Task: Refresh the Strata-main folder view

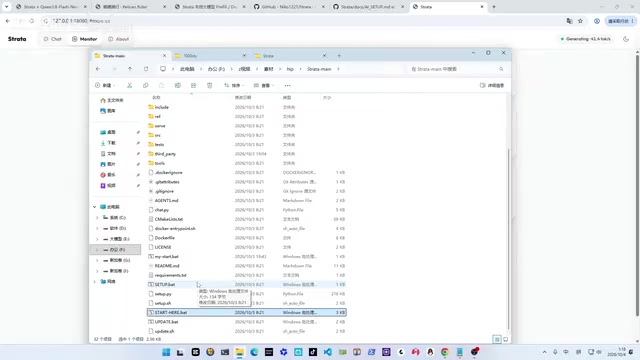Action: [x=146, y=69]
